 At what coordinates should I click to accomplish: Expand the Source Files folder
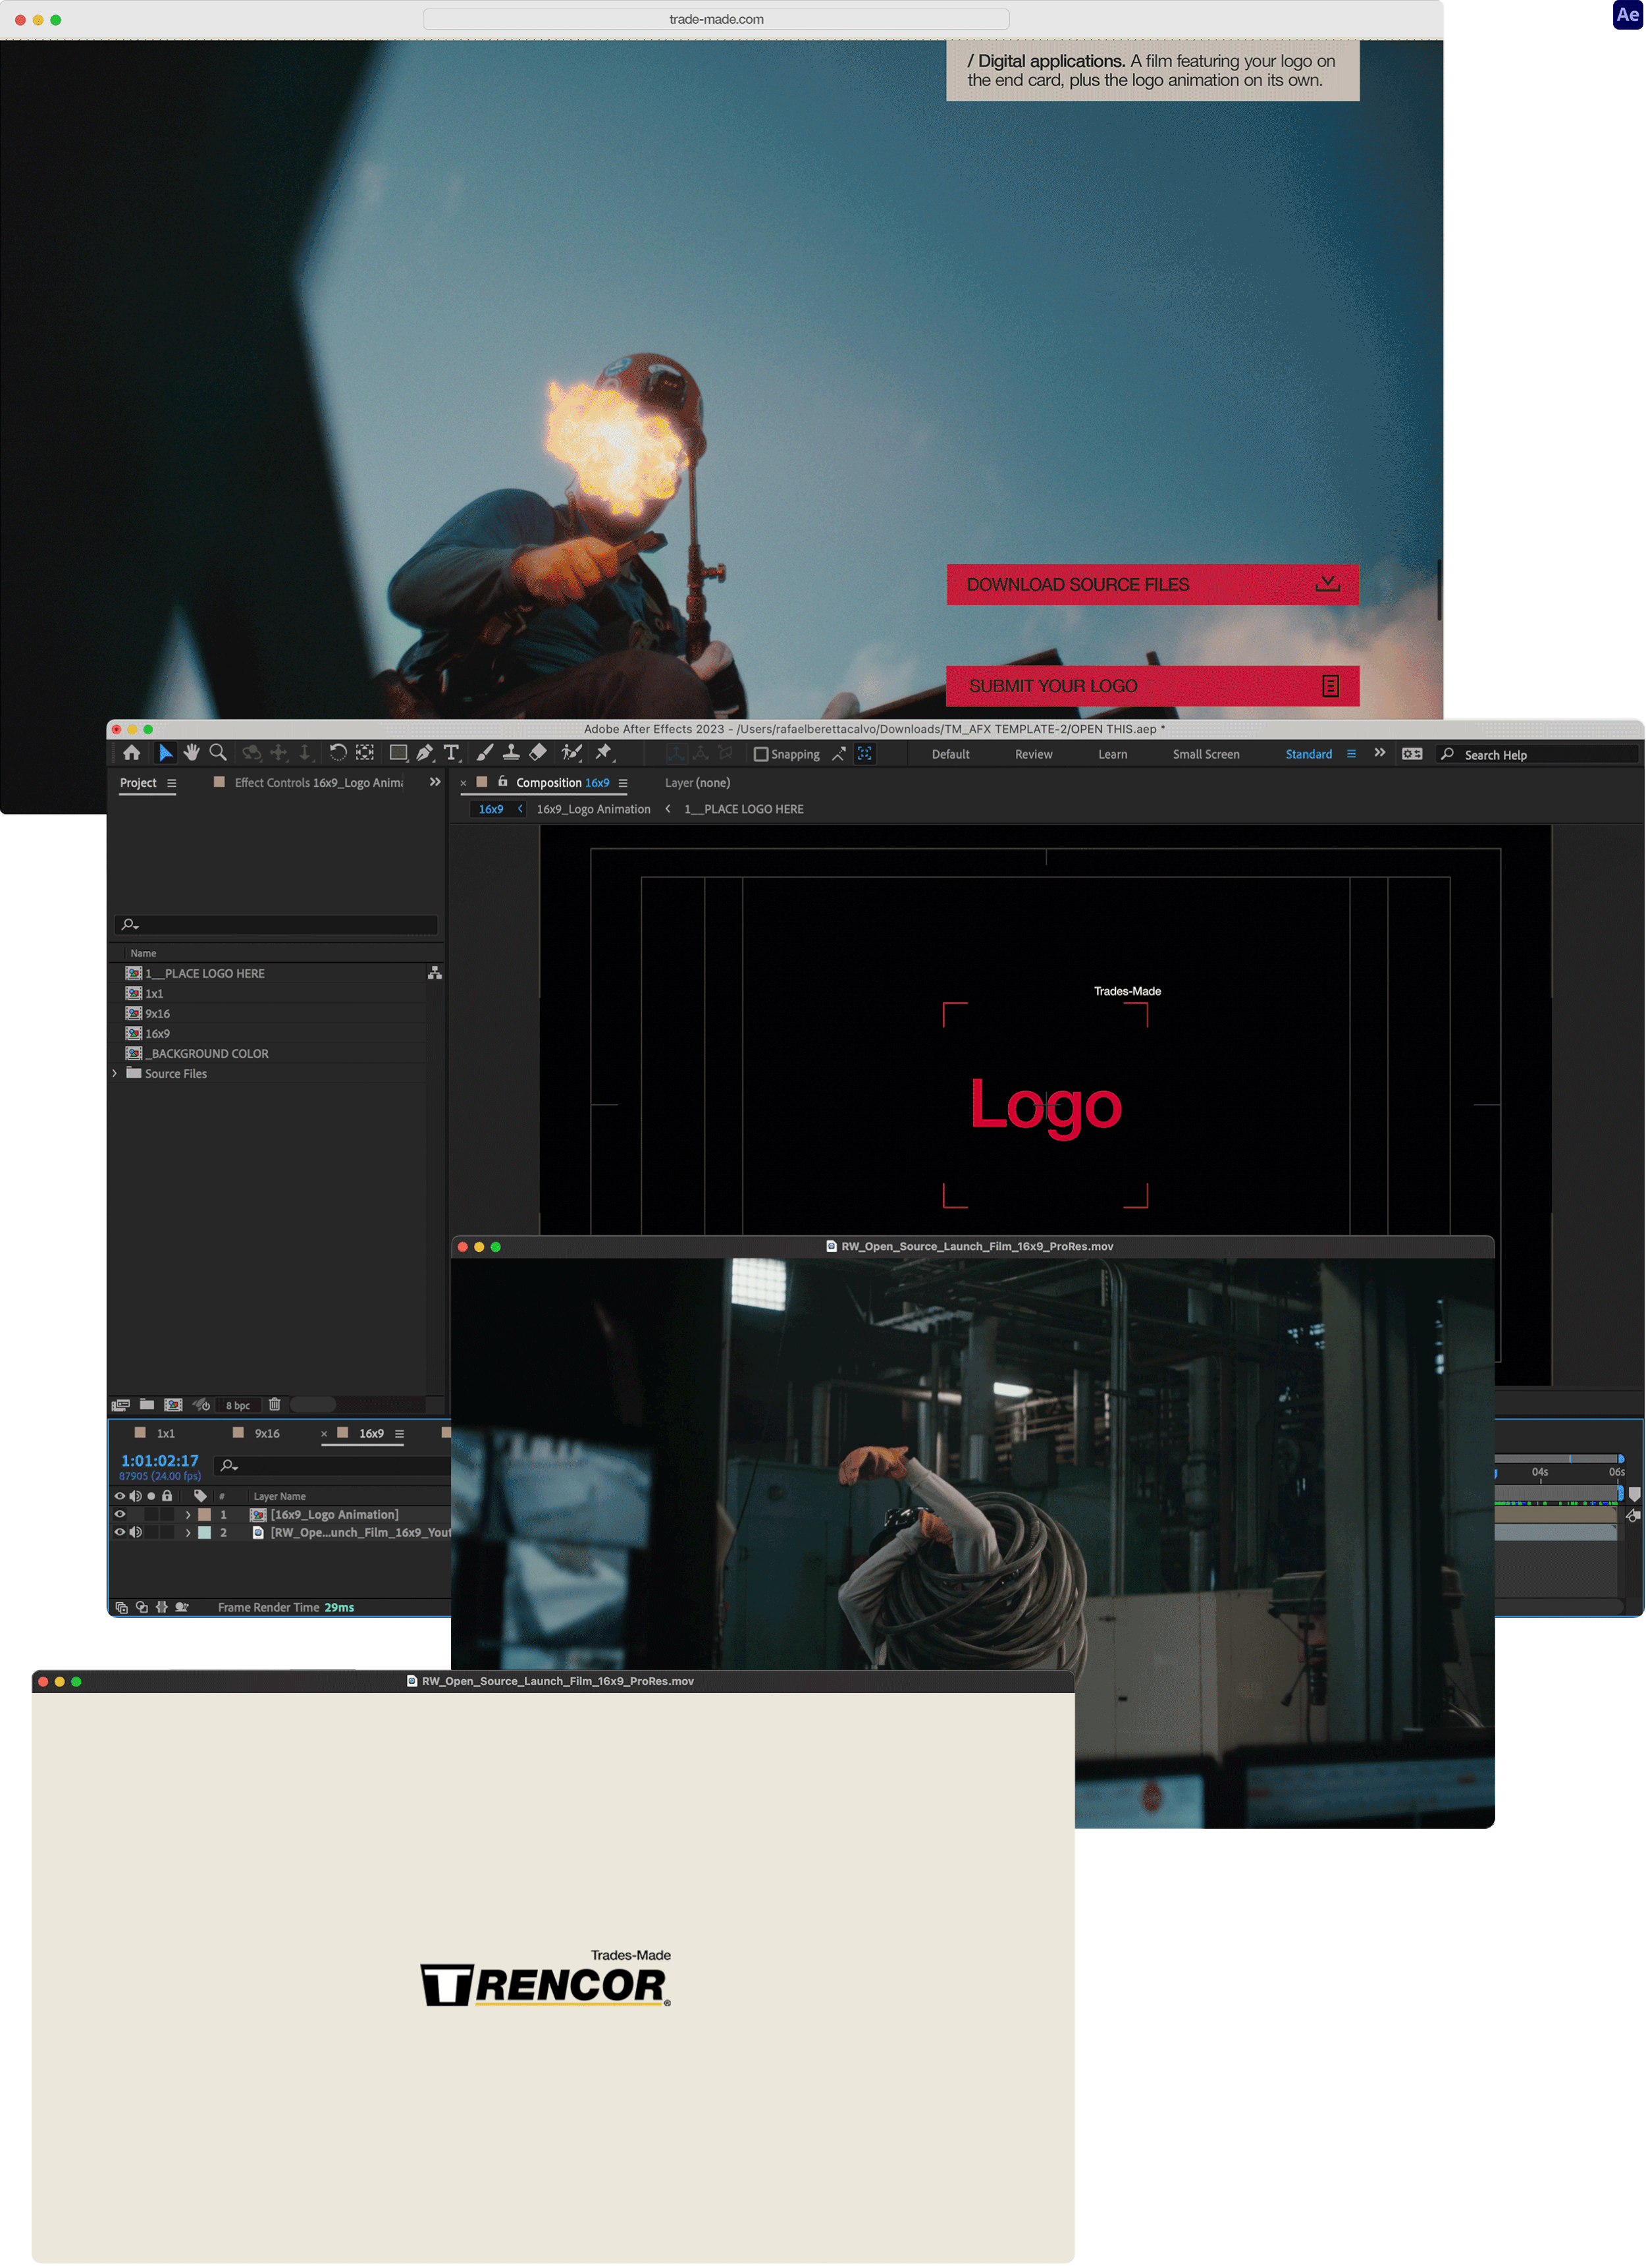coord(115,1073)
